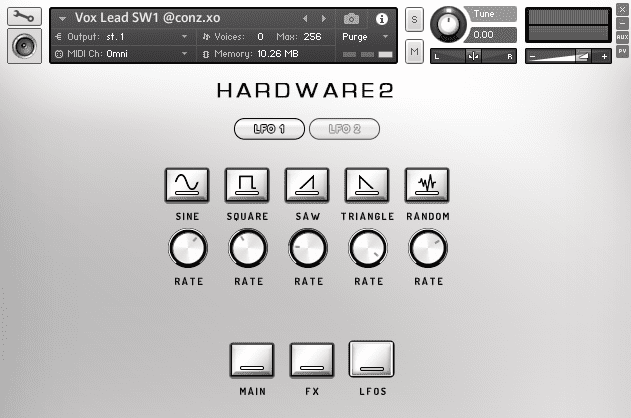Click the instrument speaker icon
This screenshot has height=418, width=631.
pyautogui.click(x=24, y=46)
